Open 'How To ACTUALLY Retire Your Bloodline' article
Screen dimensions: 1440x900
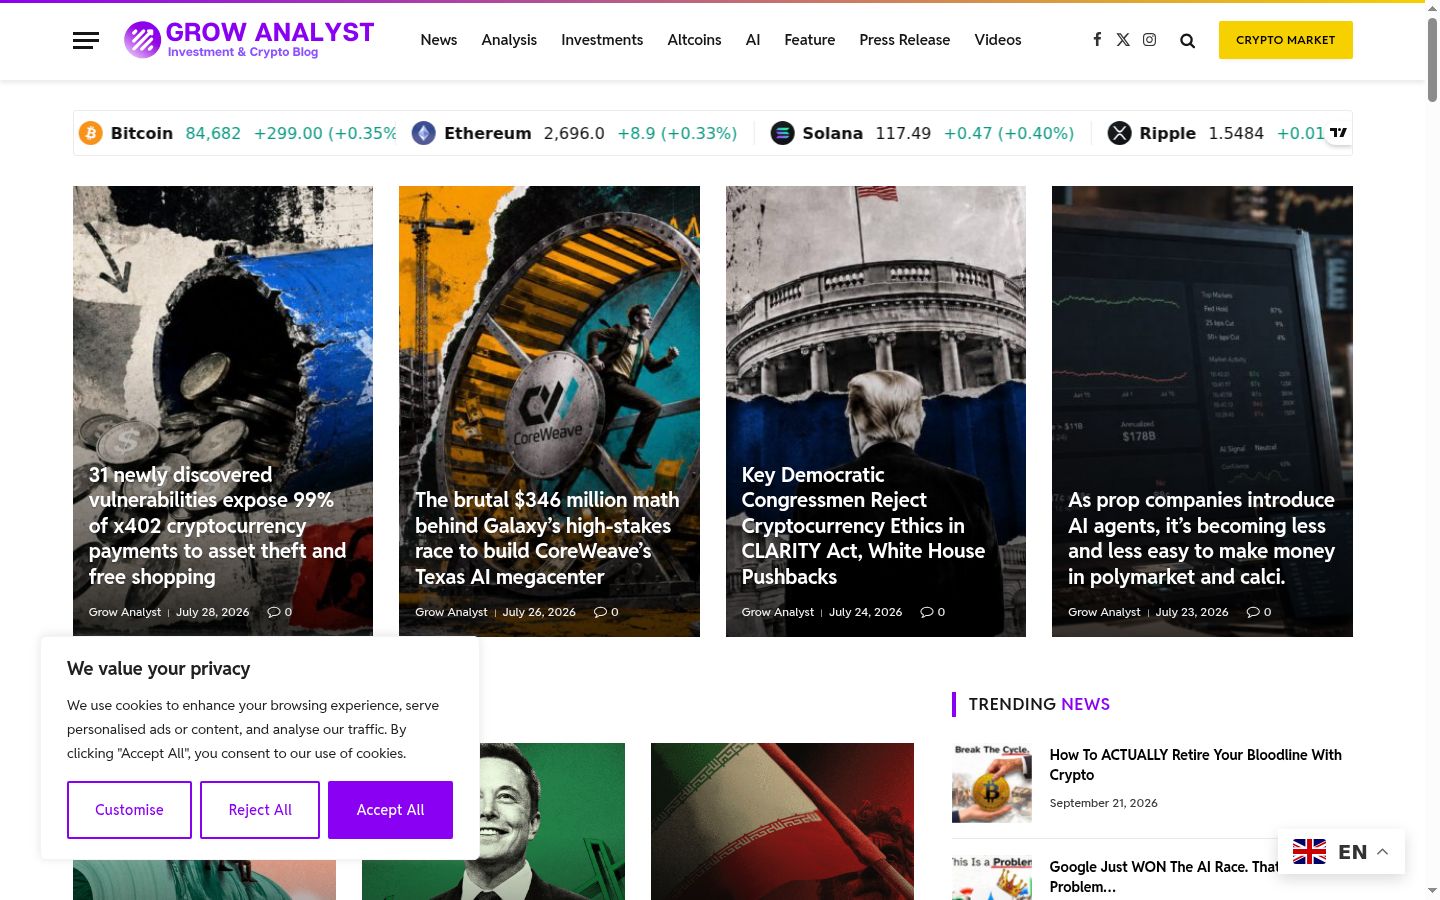(1196, 765)
